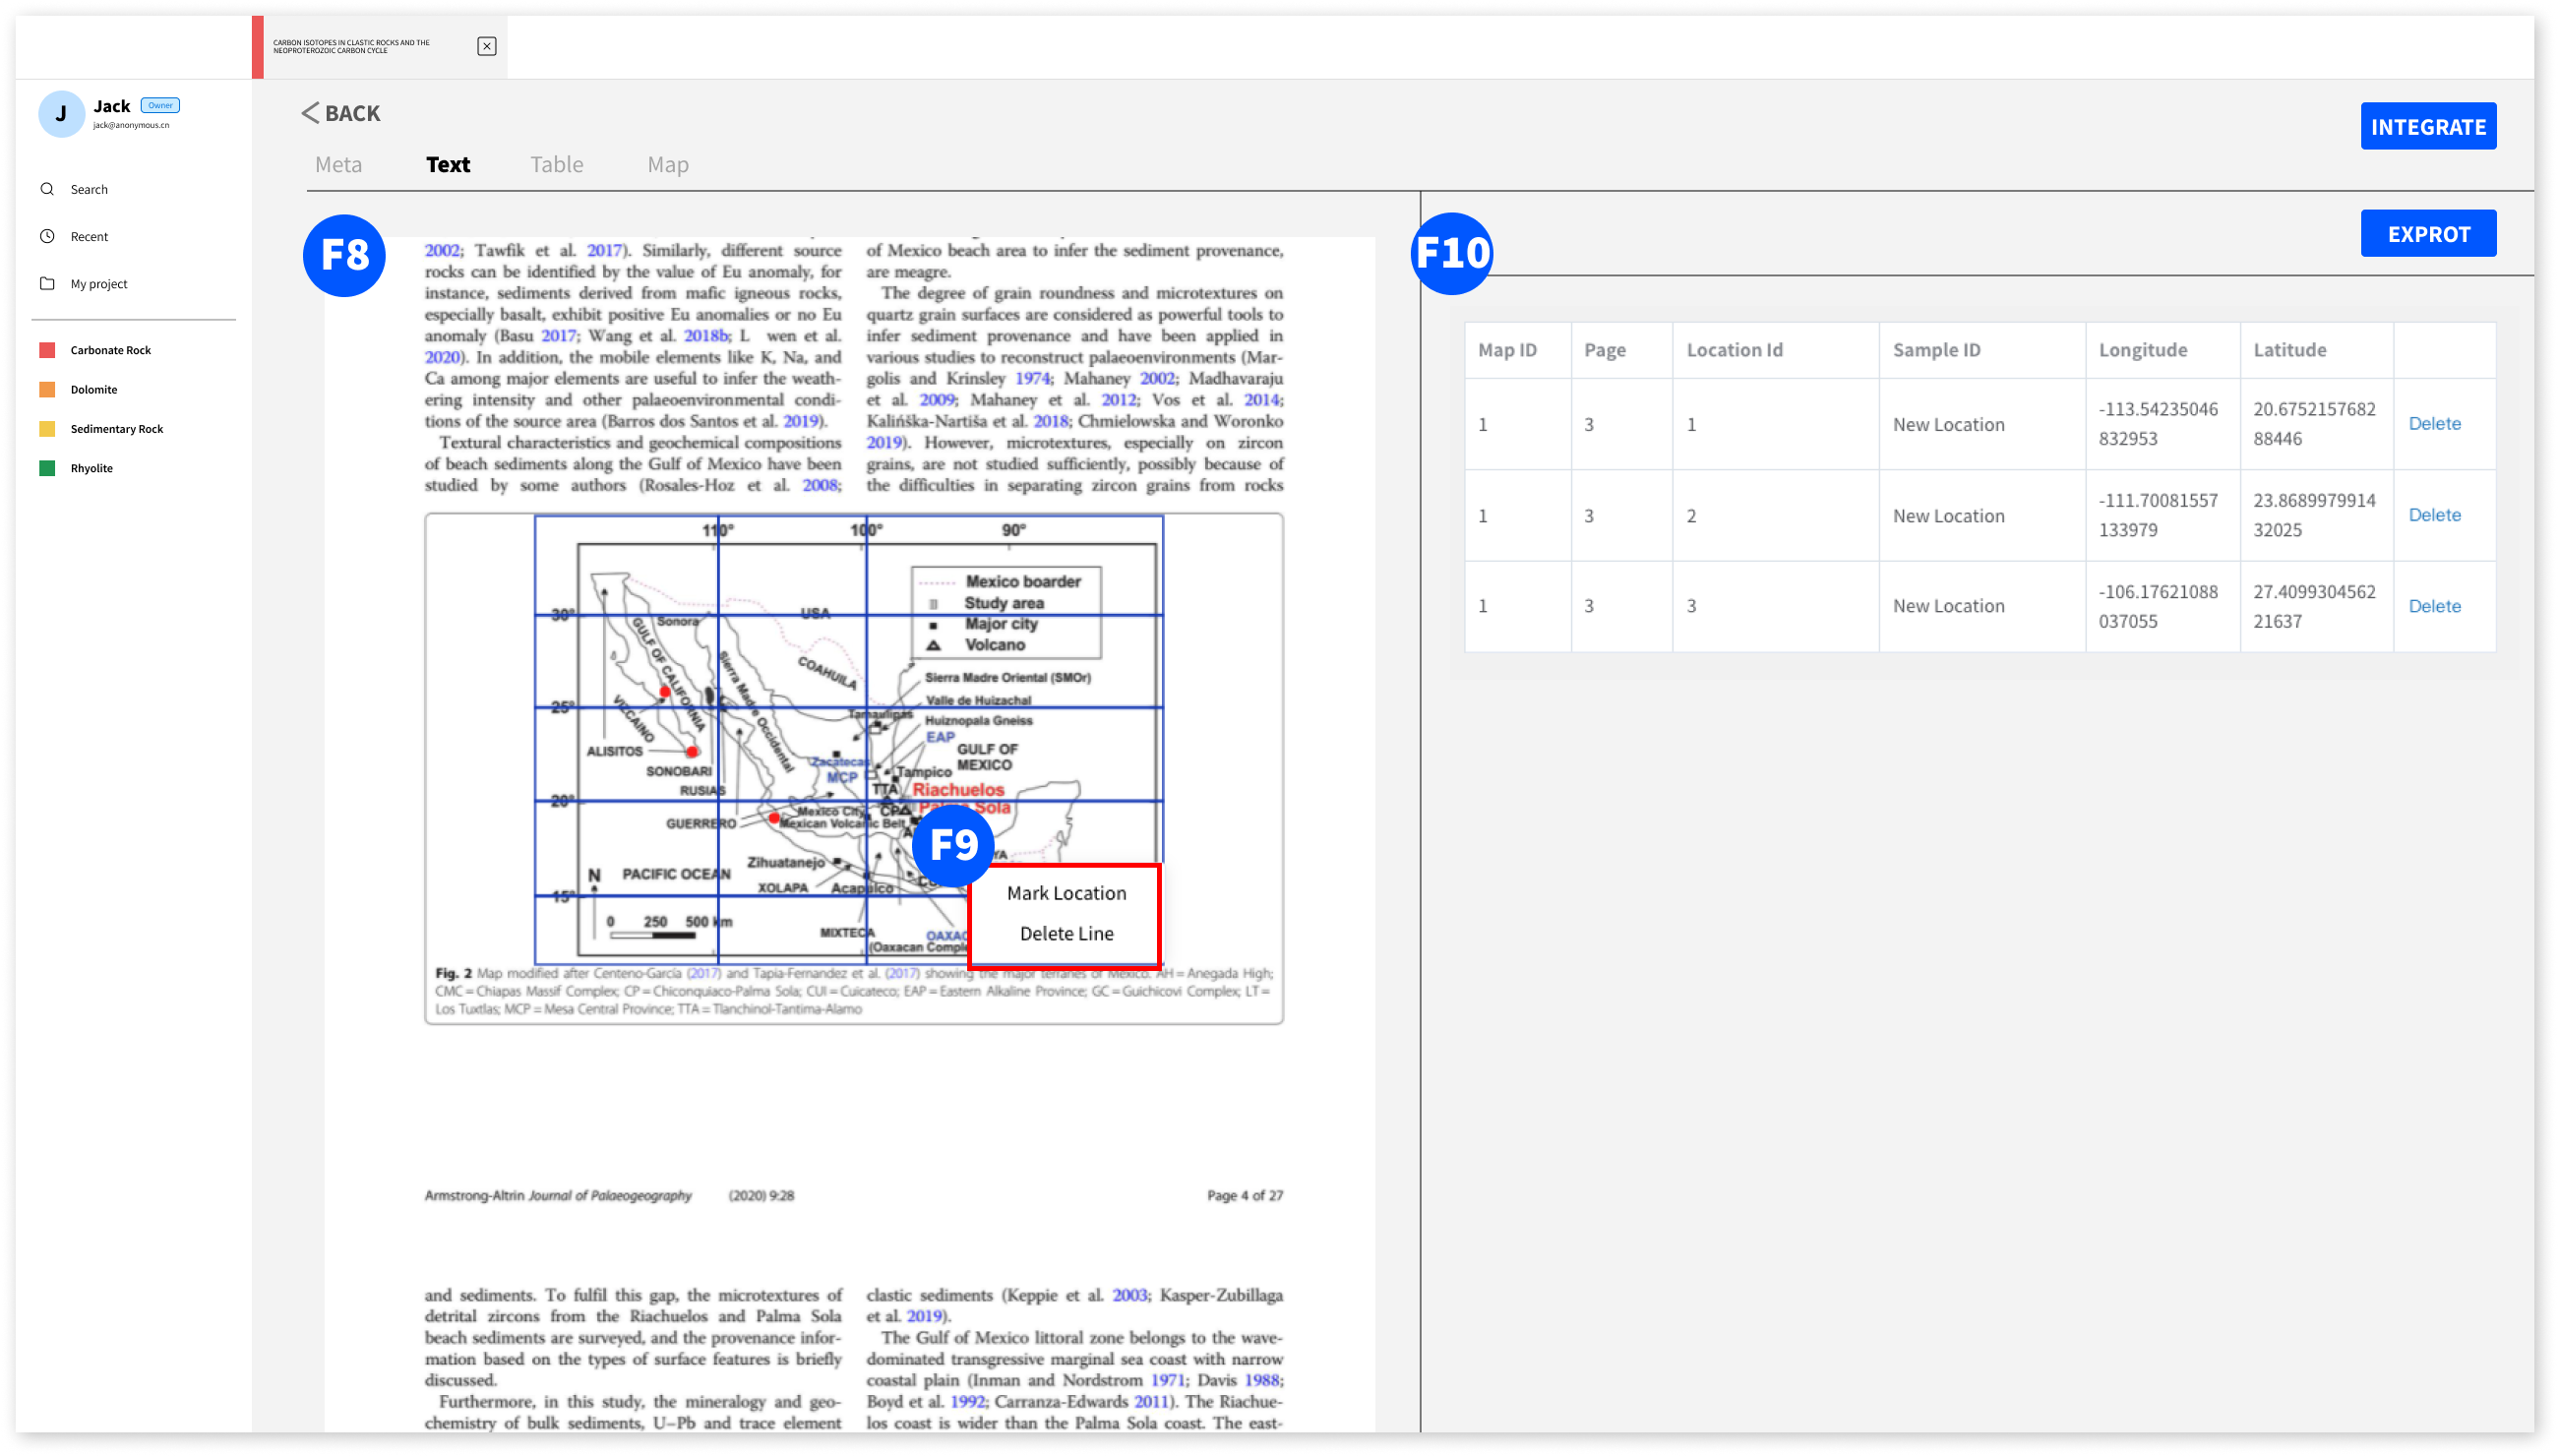Click the 2017 citation link after Tawfik
The image size is (2558, 1456).
point(603,250)
